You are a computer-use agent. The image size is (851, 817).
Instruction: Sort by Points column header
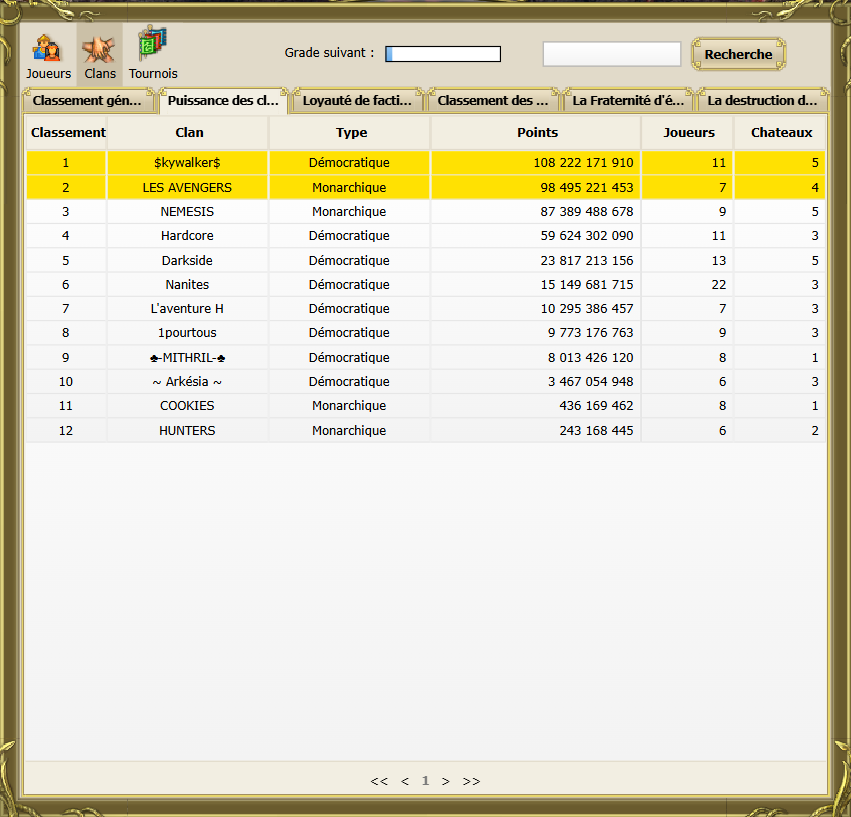tap(537, 132)
